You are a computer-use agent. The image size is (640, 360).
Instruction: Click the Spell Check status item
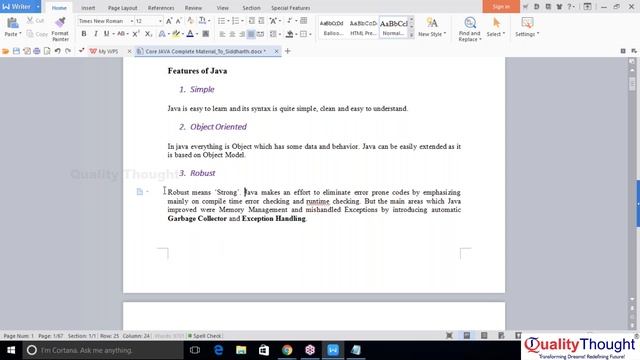pyautogui.click(x=204, y=336)
